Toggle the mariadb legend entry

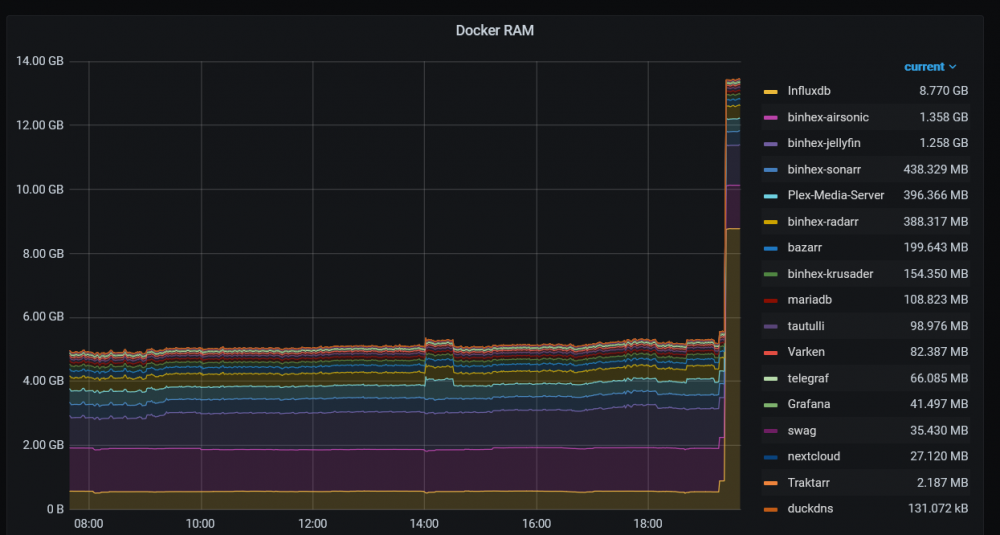pyautogui.click(x=809, y=300)
